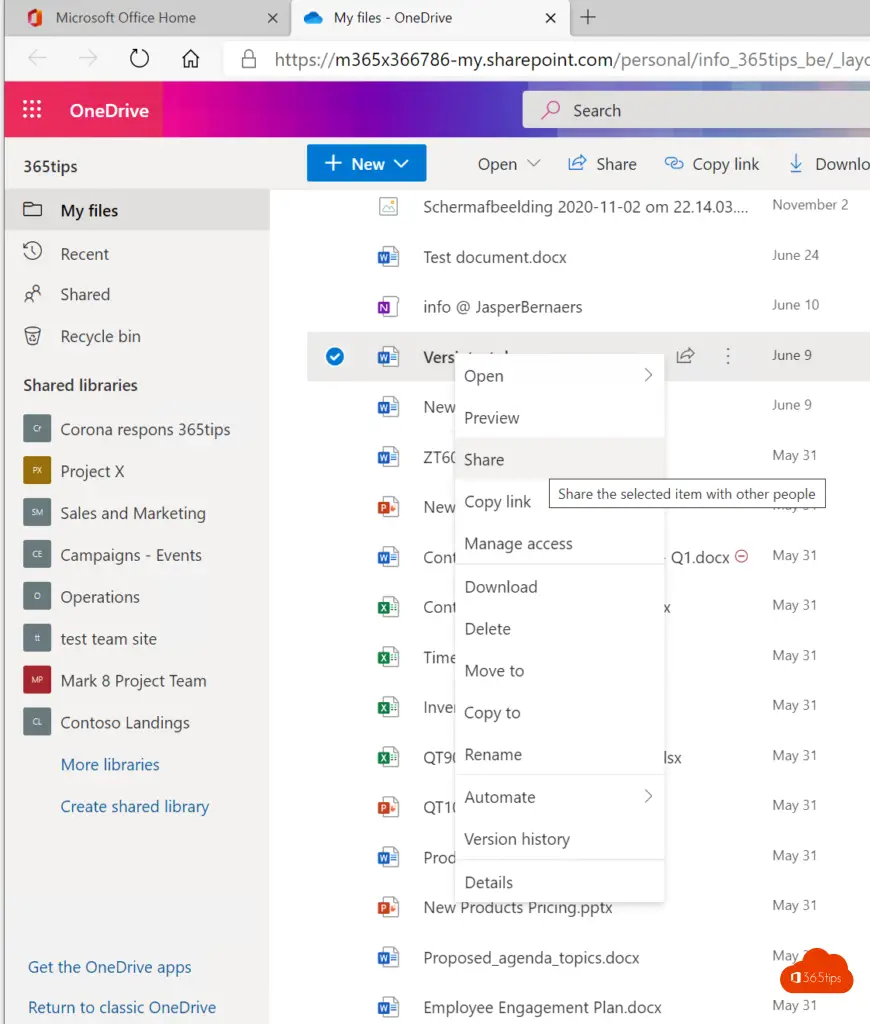Click the browser address bar URL
The height and width of the screenshot is (1024, 870).
point(572,59)
